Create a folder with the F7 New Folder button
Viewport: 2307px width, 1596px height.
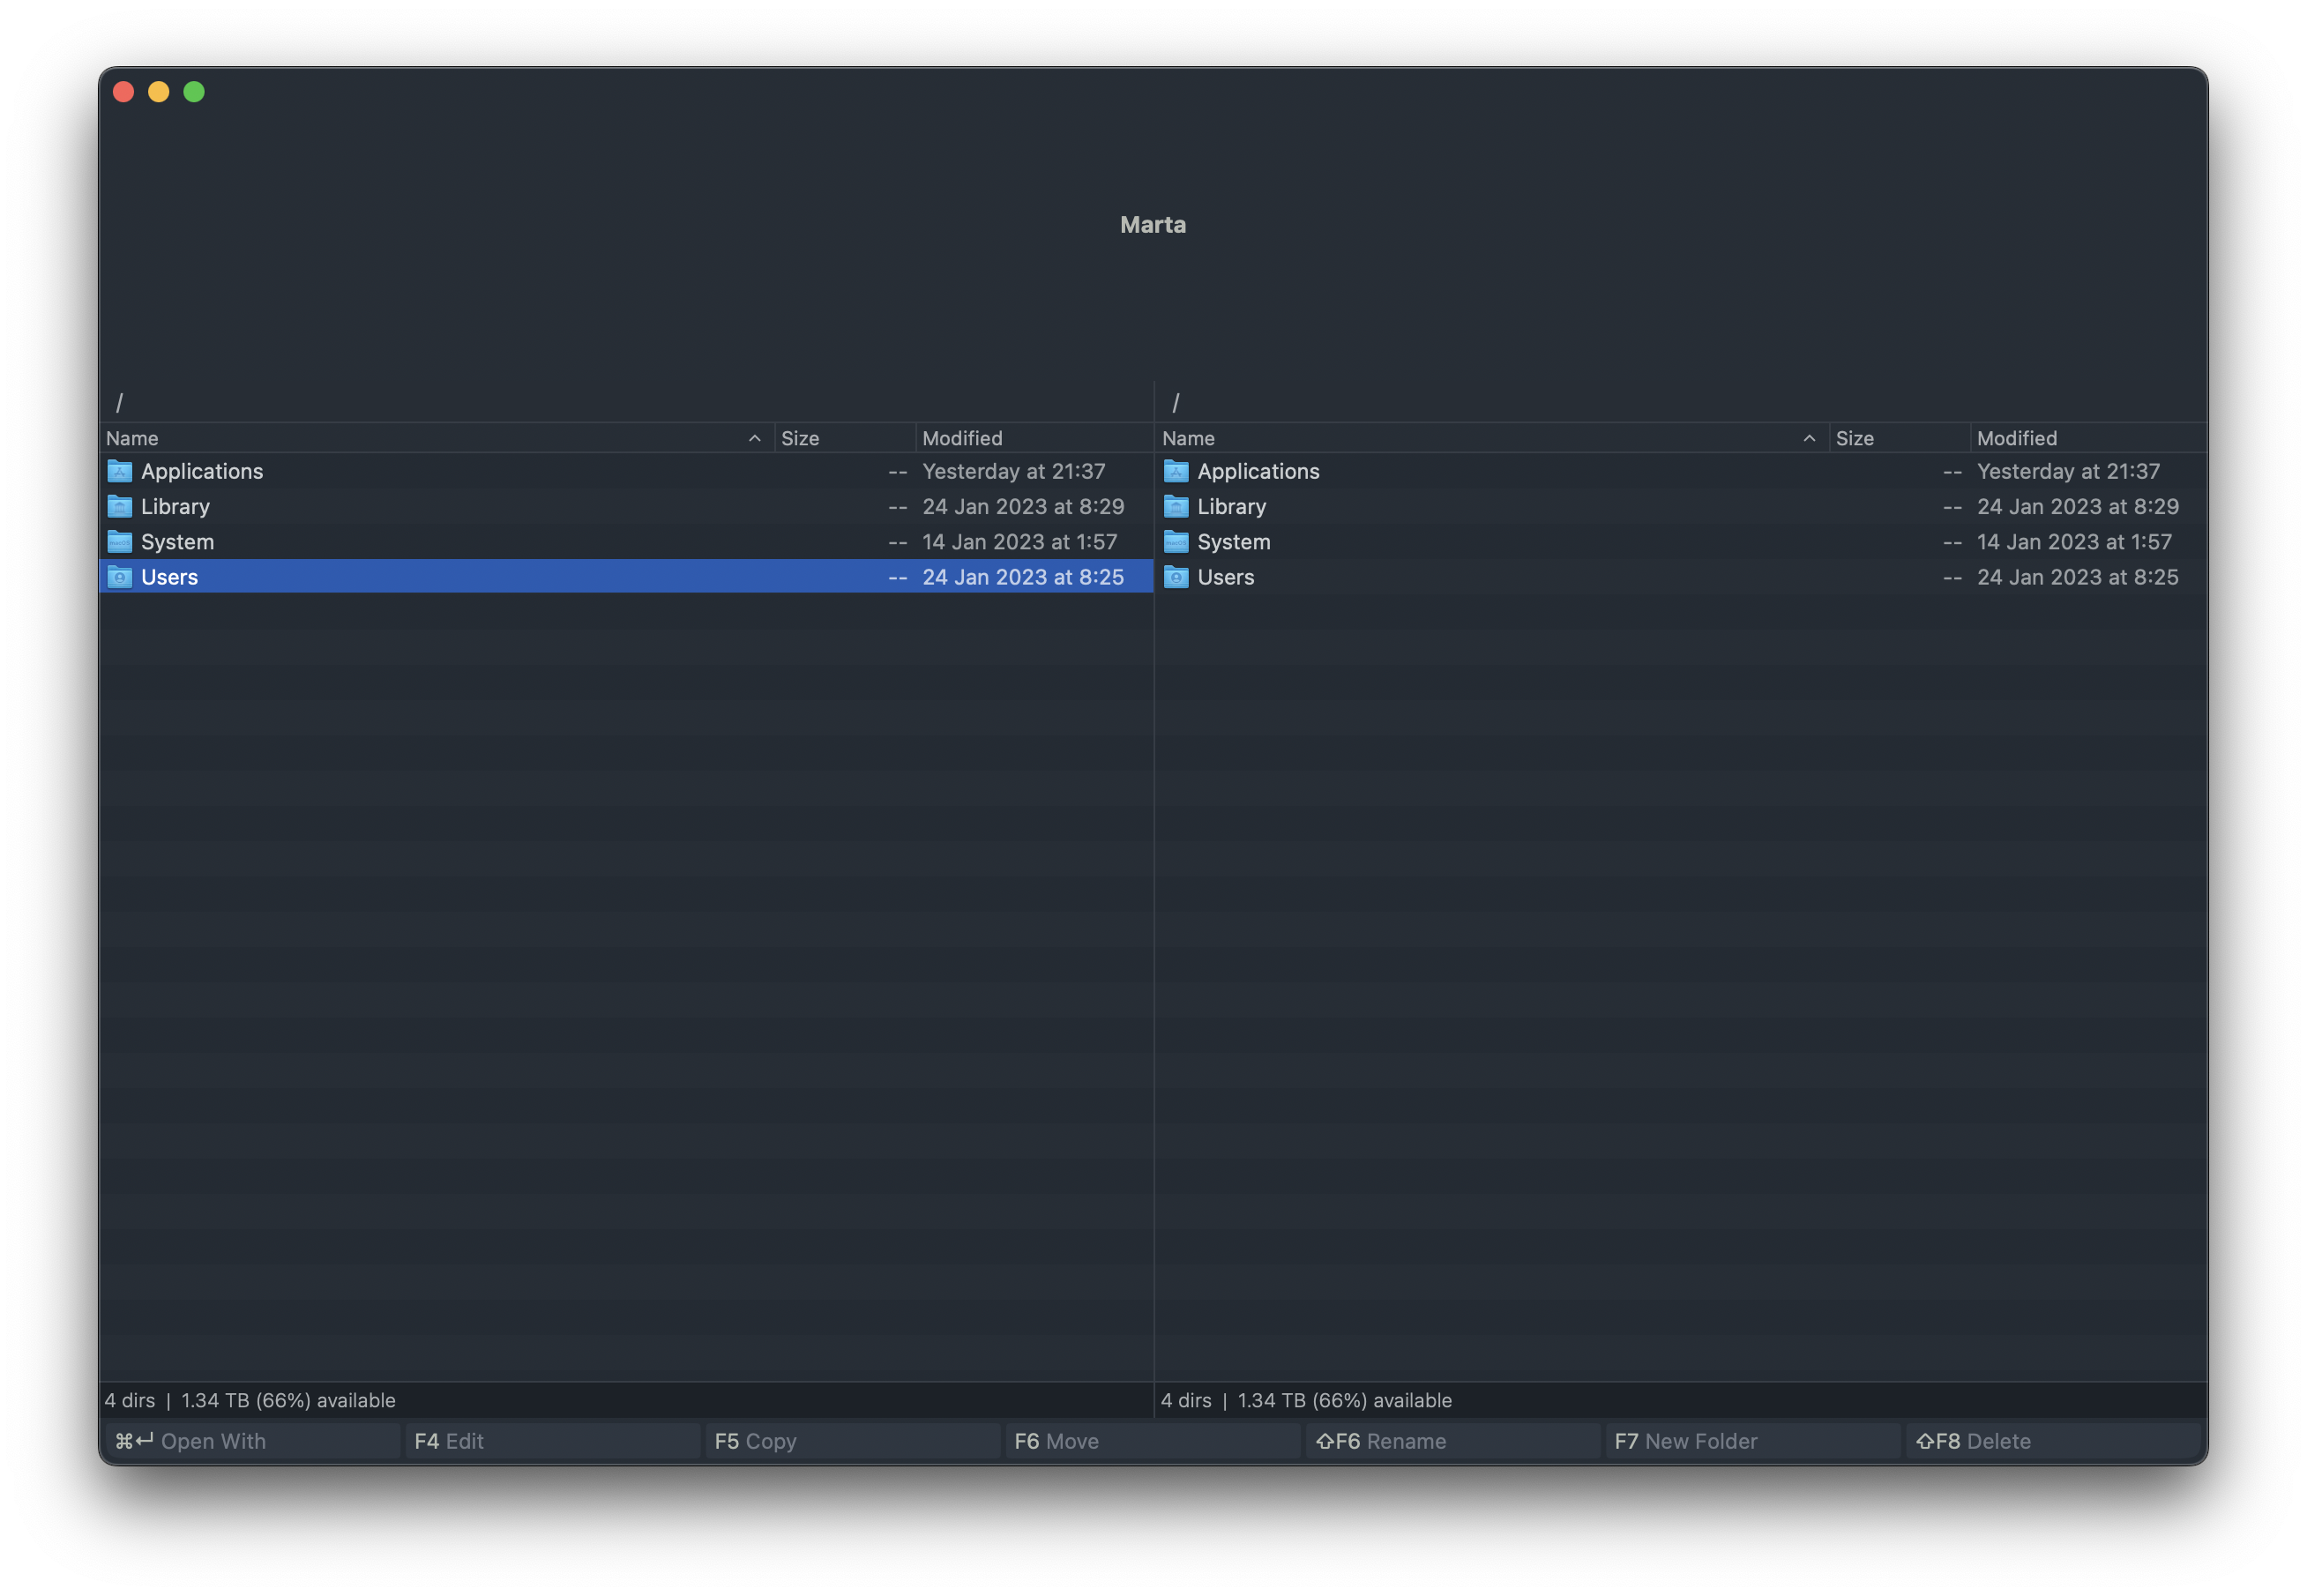(x=1686, y=1441)
